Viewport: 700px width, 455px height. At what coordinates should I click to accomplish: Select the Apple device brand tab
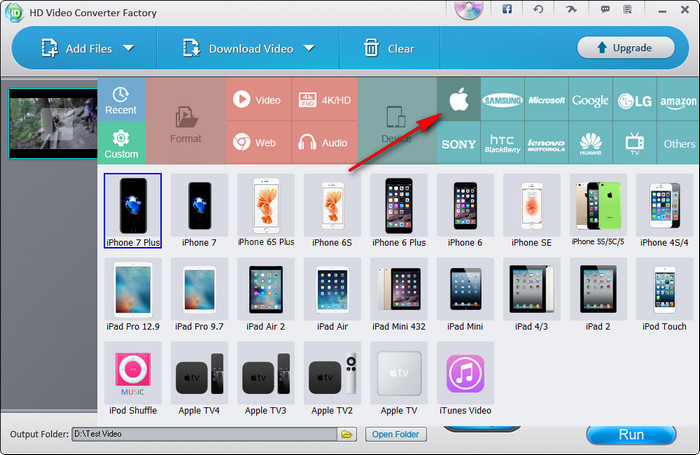coord(459,101)
